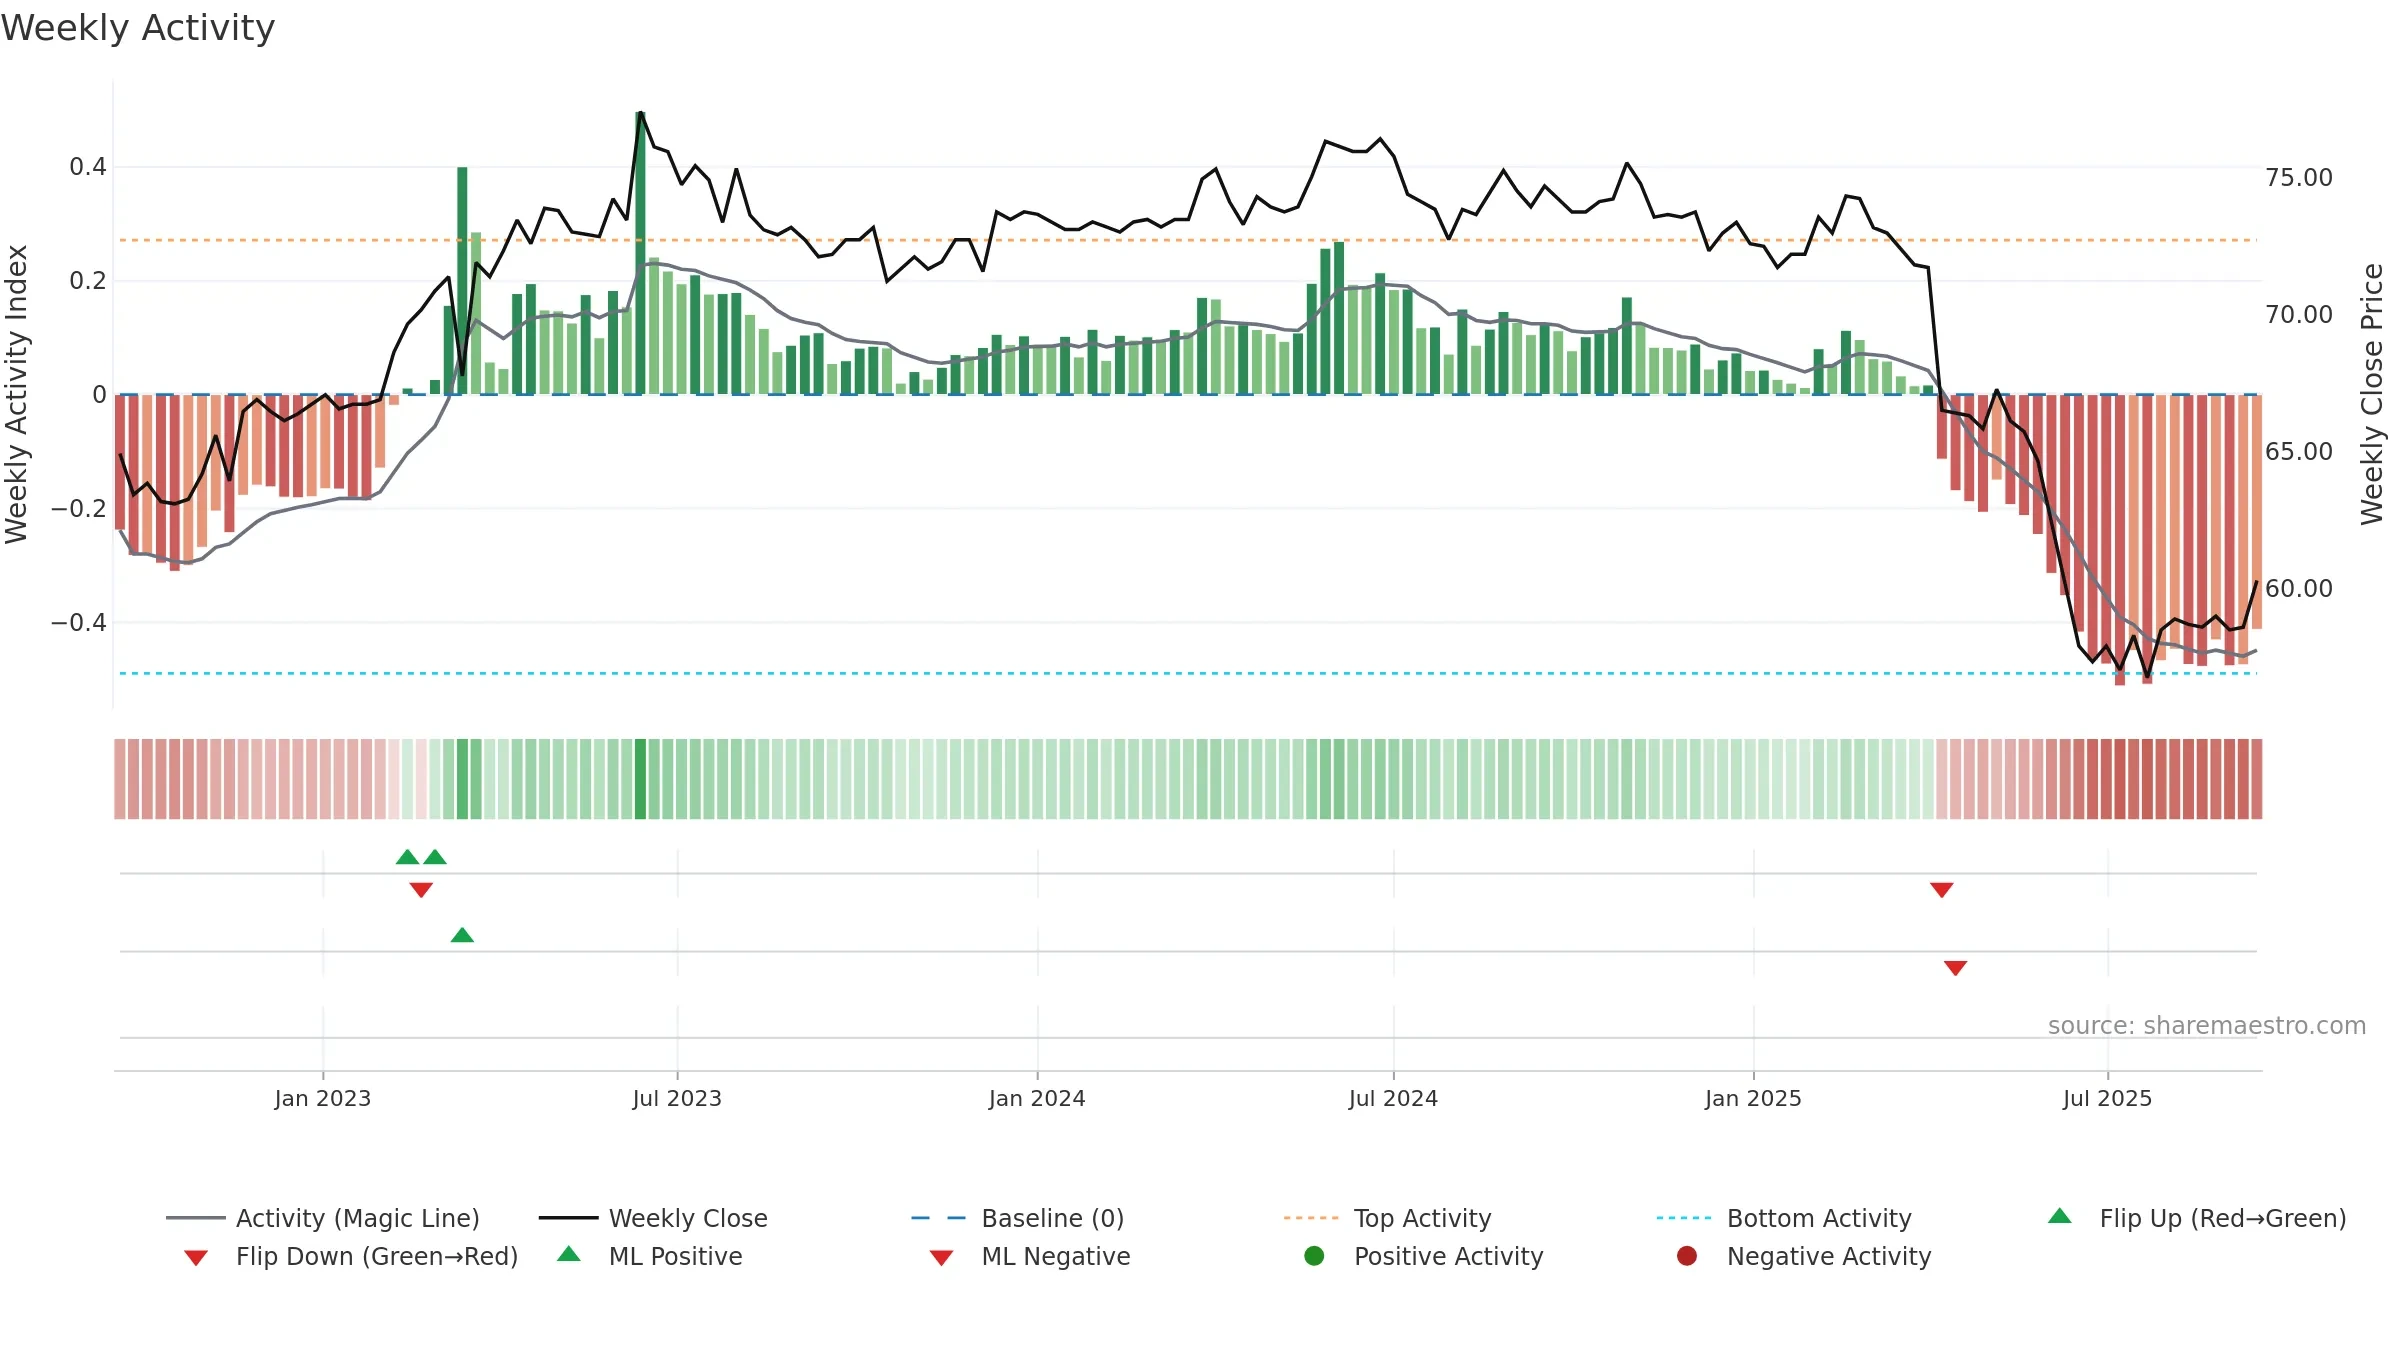This screenshot has width=2400, height=1350.
Task: Click the Weekly Close Price axis title
Action: (2372, 395)
